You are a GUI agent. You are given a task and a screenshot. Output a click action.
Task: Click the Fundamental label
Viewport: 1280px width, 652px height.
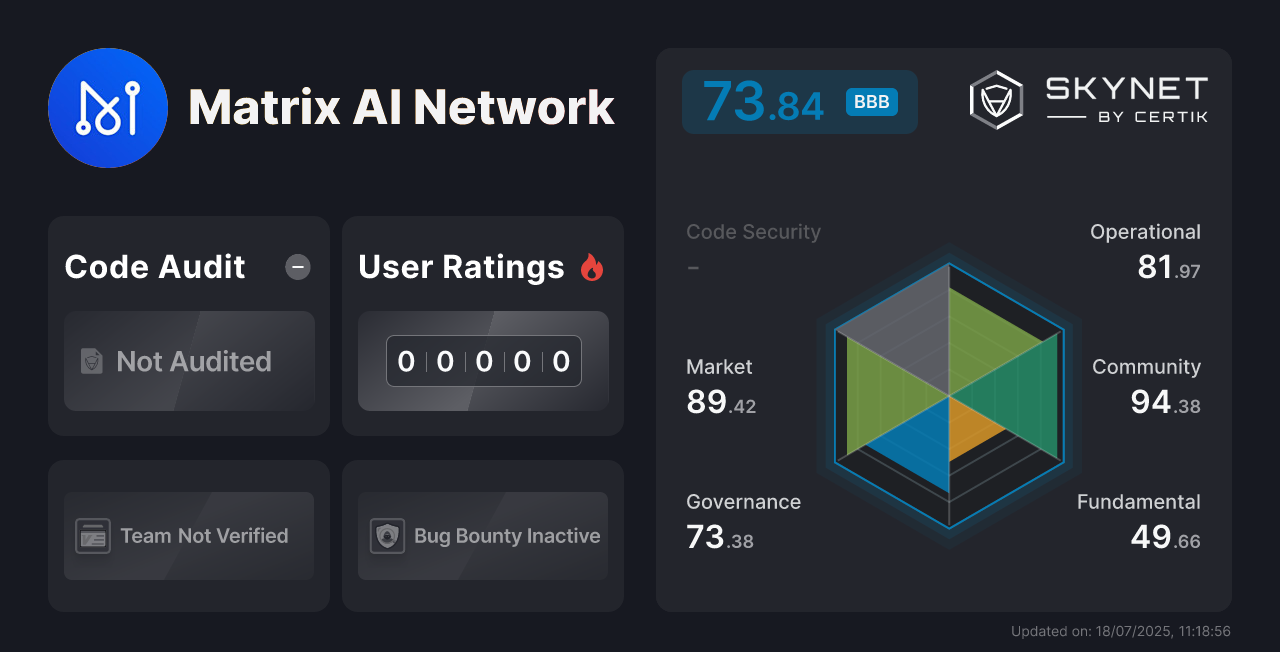pyautogui.click(x=1139, y=502)
